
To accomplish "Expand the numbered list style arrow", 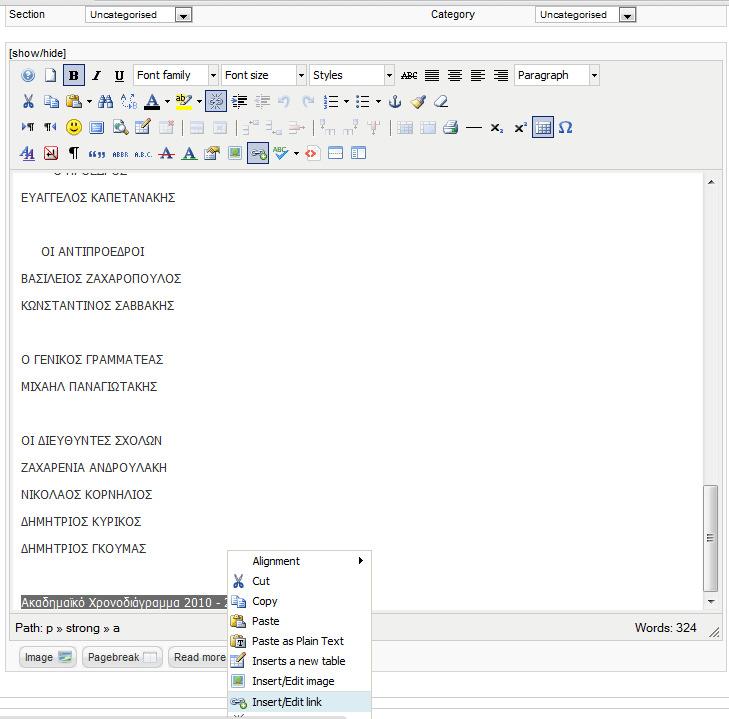I will 346,101.
